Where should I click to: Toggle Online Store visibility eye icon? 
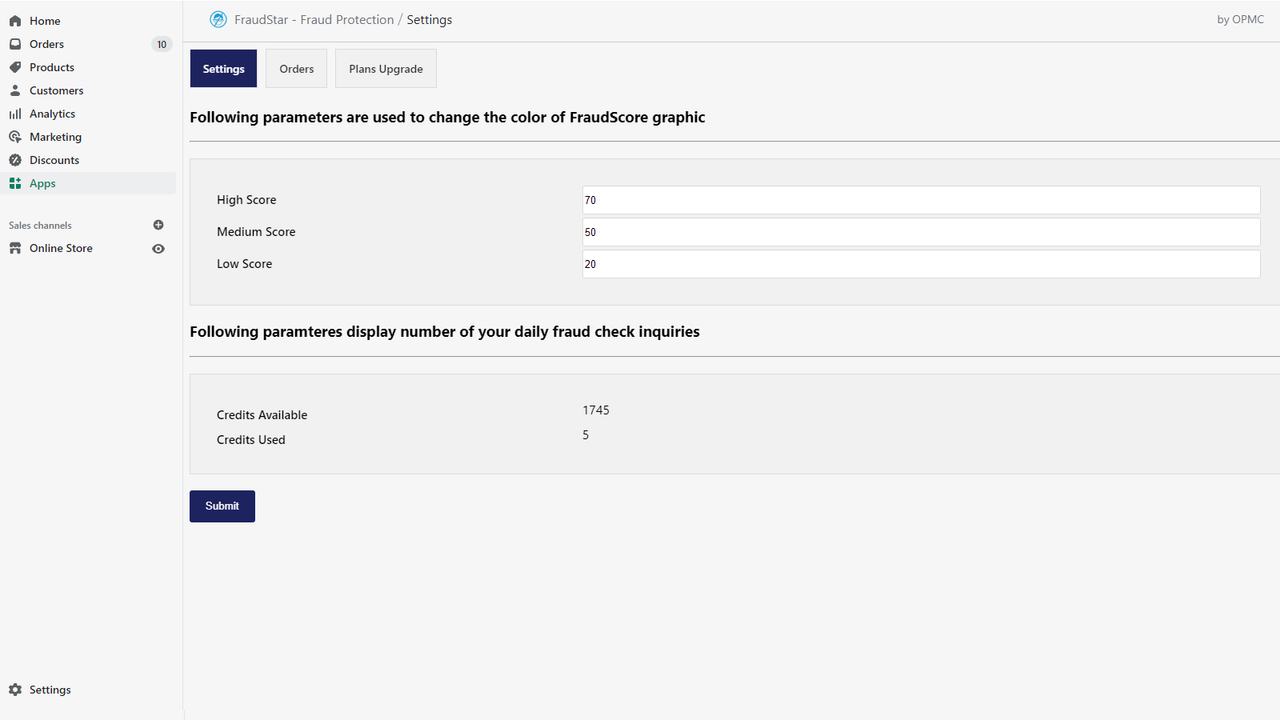point(158,248)
